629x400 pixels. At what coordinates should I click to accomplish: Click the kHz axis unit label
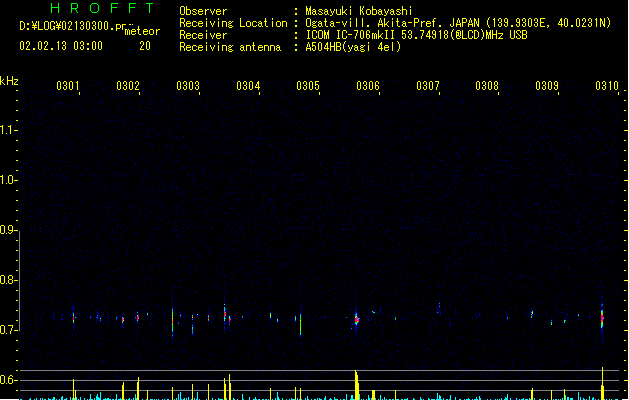pos(9,81)
